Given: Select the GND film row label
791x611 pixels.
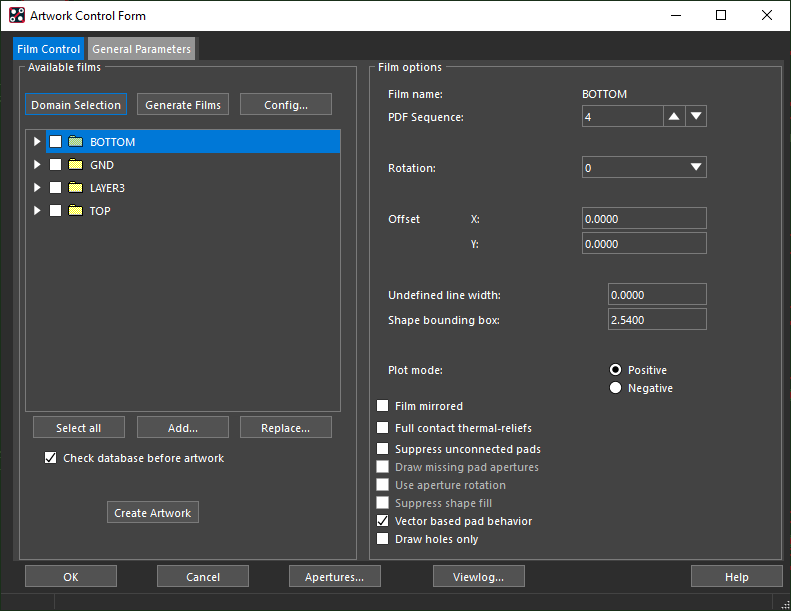Looking at the screenshot, I should 102,165.
